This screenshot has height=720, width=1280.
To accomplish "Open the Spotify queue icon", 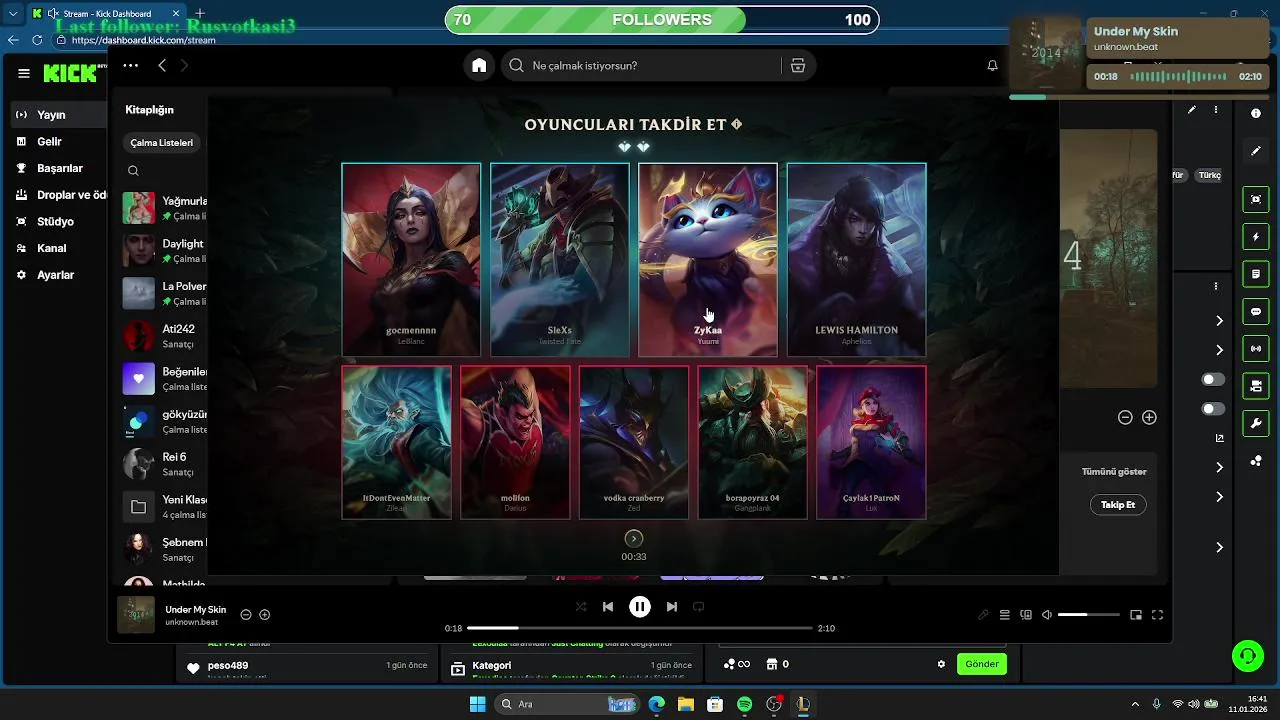I will [1005, 615].
